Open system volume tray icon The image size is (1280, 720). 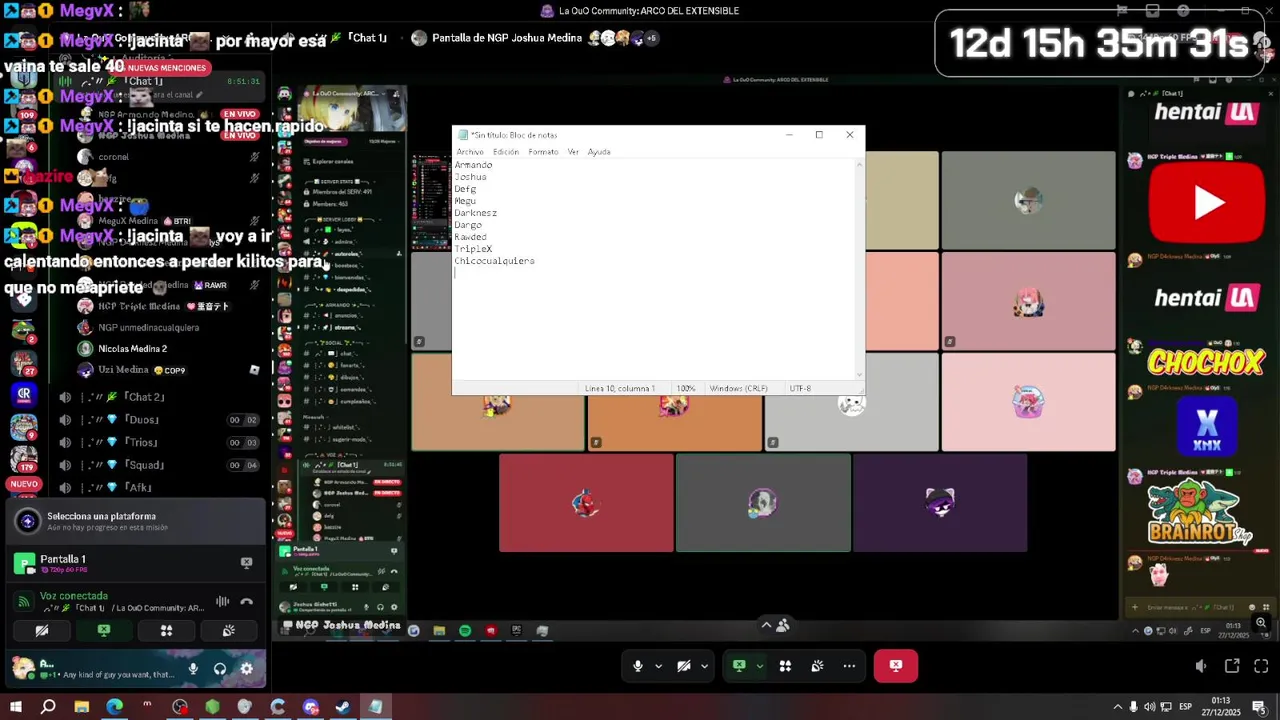pyautogui.click(x=1149, y=707)
